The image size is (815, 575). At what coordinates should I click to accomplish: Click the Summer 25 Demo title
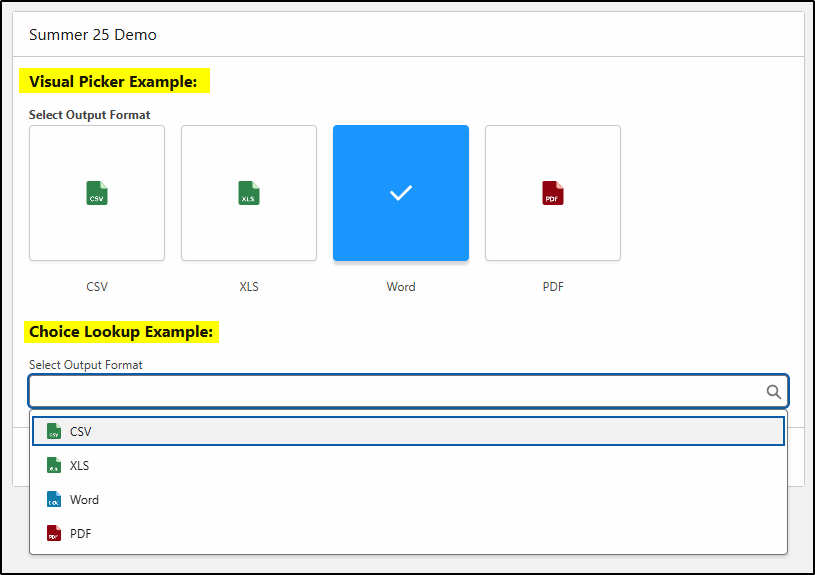(93, 35)
